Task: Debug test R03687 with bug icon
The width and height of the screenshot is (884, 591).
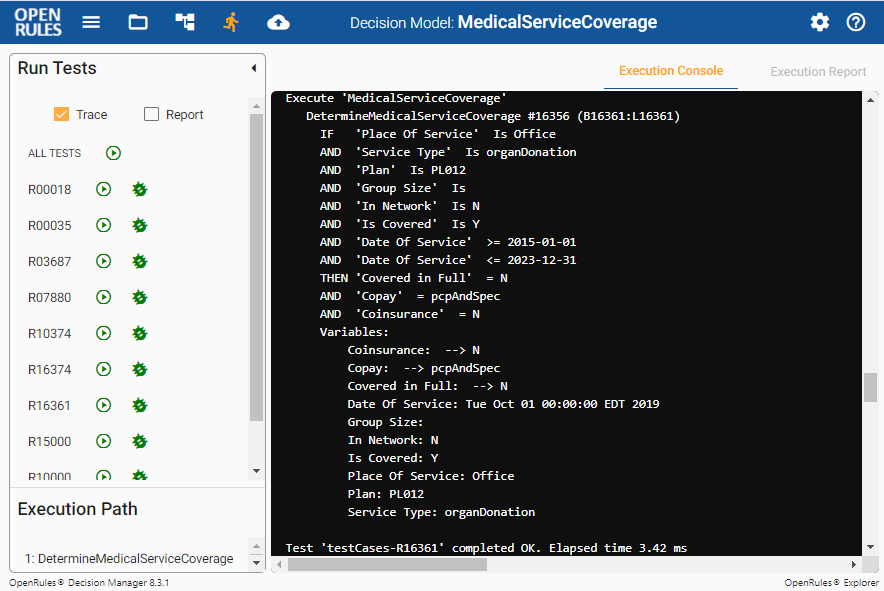Action: click(140, 261)
